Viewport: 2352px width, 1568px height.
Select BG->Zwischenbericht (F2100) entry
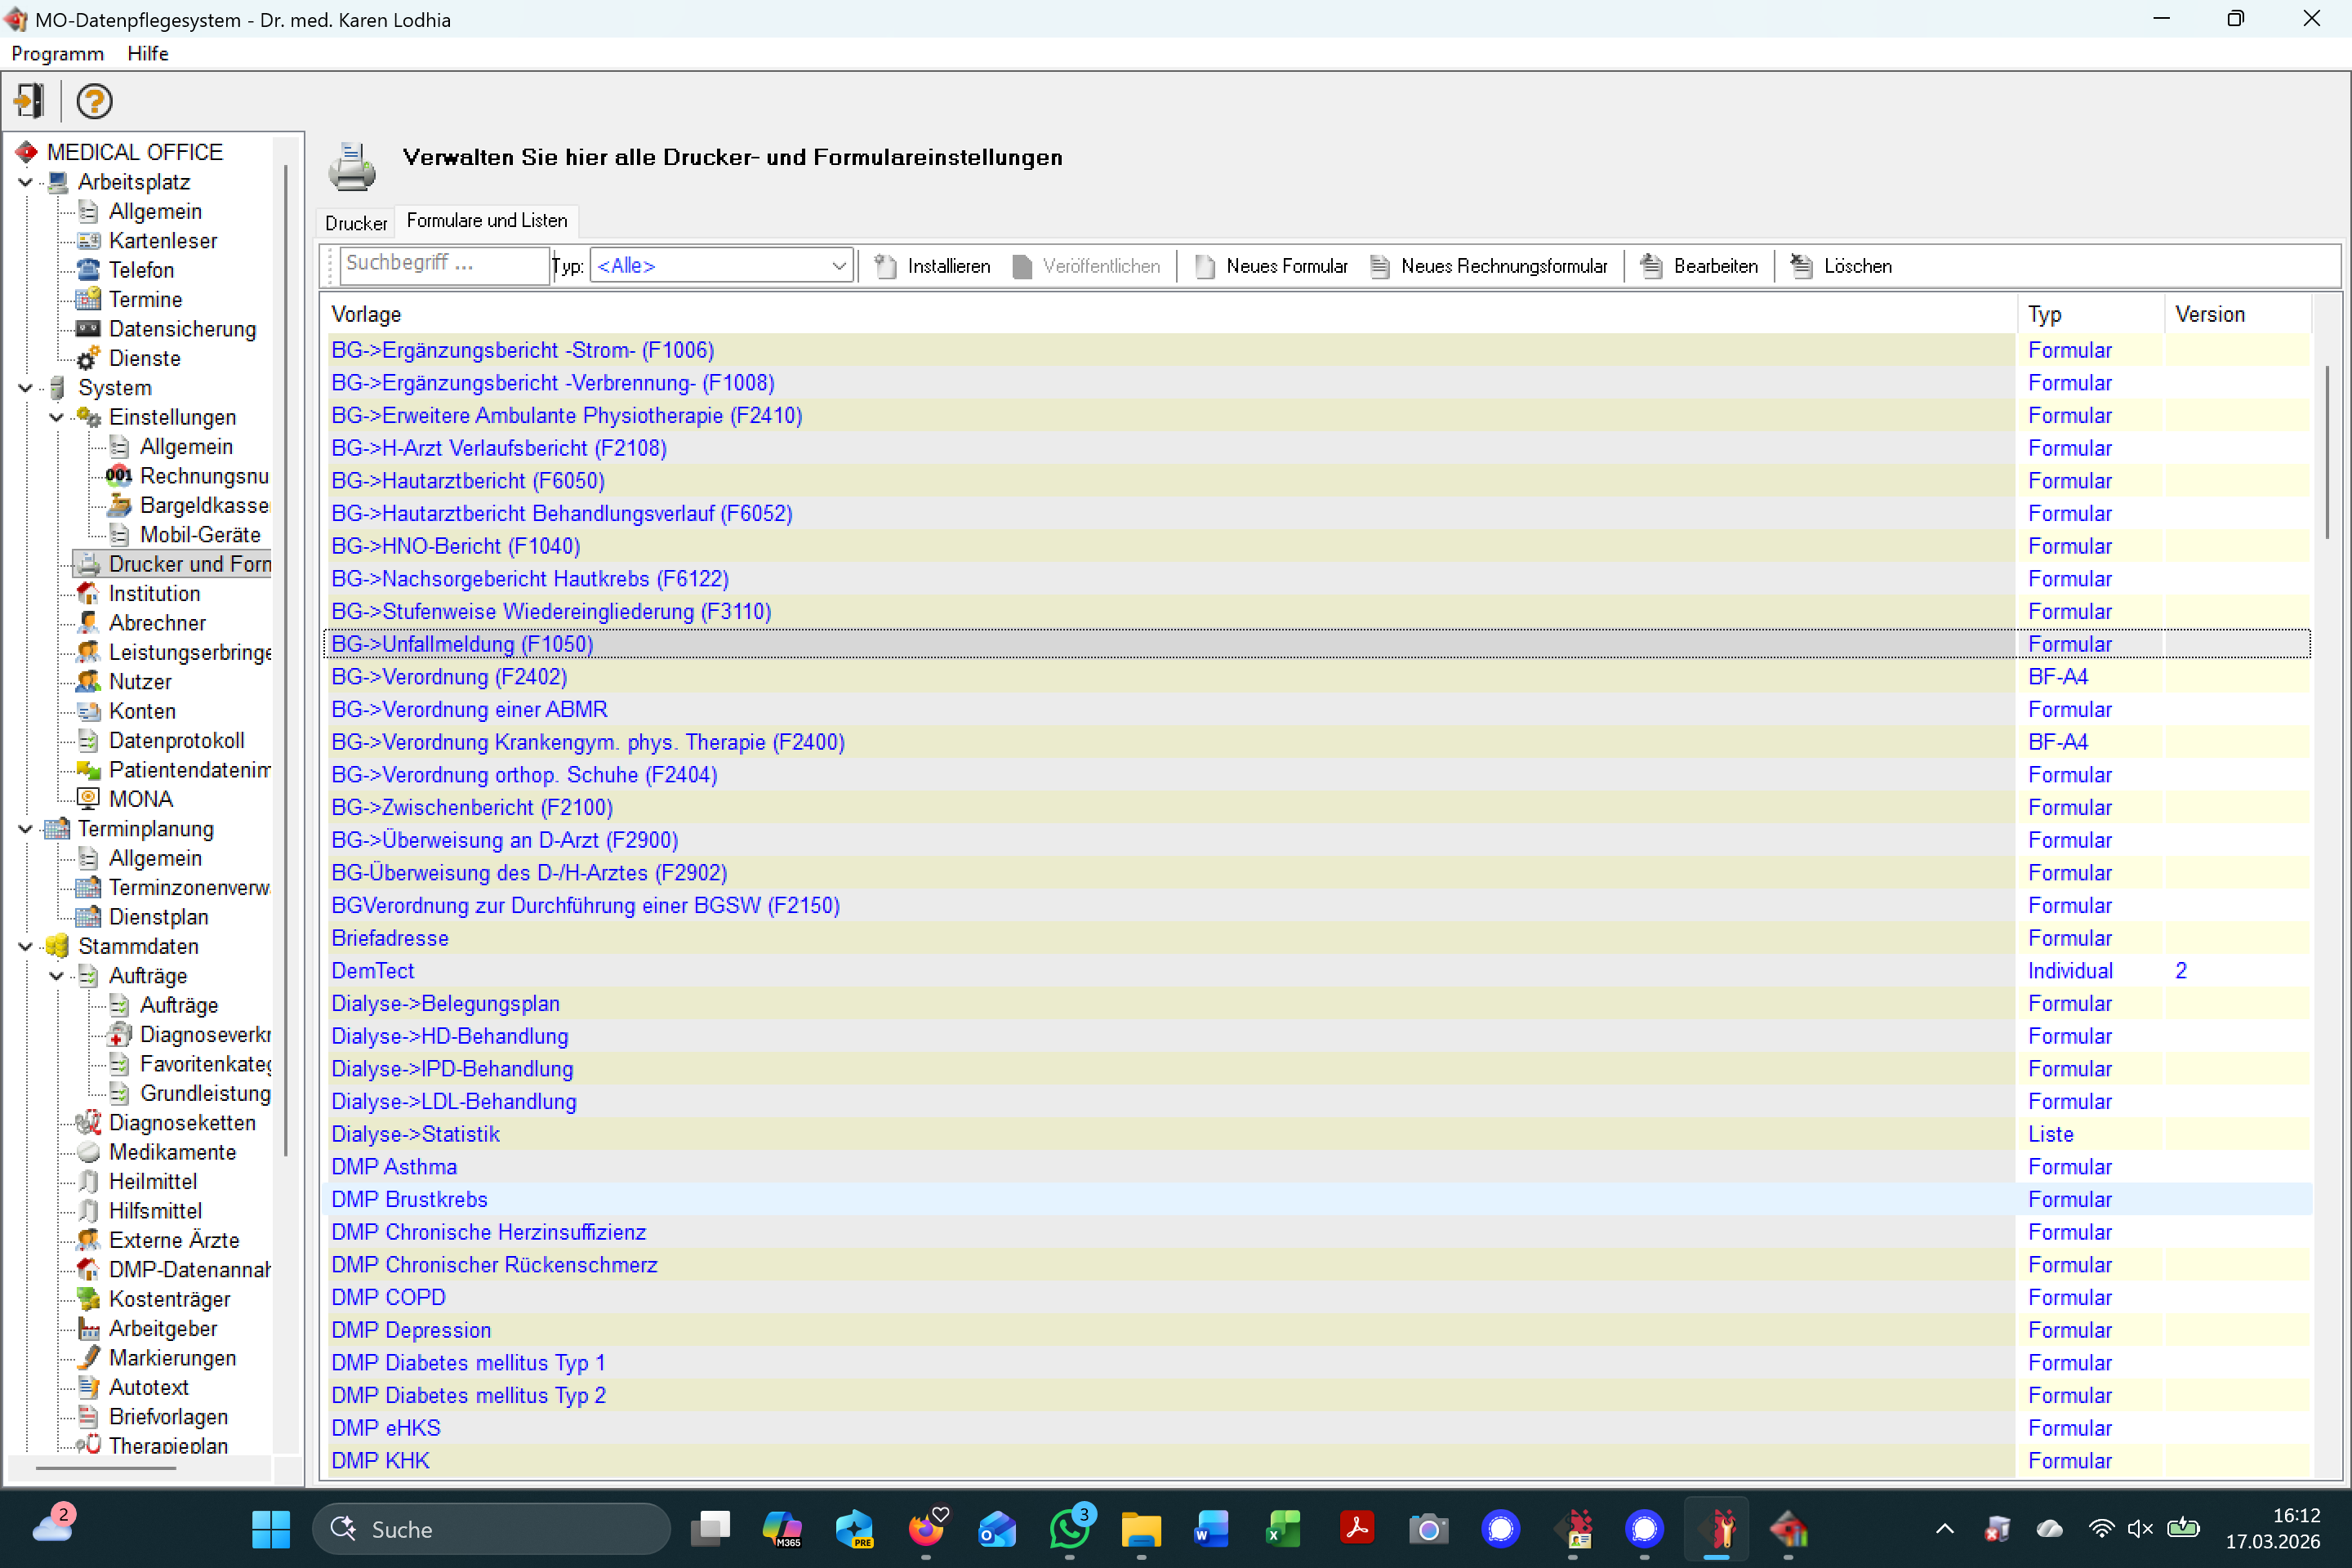click(472, 807)
